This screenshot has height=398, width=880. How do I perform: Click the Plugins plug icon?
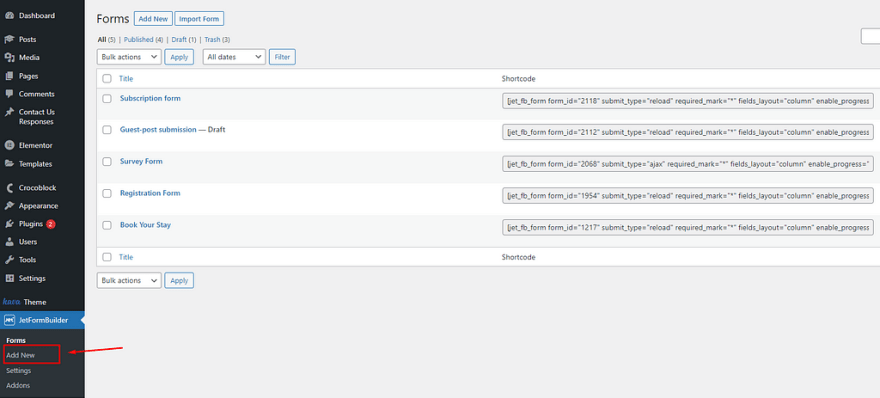(x=9, y=223)
